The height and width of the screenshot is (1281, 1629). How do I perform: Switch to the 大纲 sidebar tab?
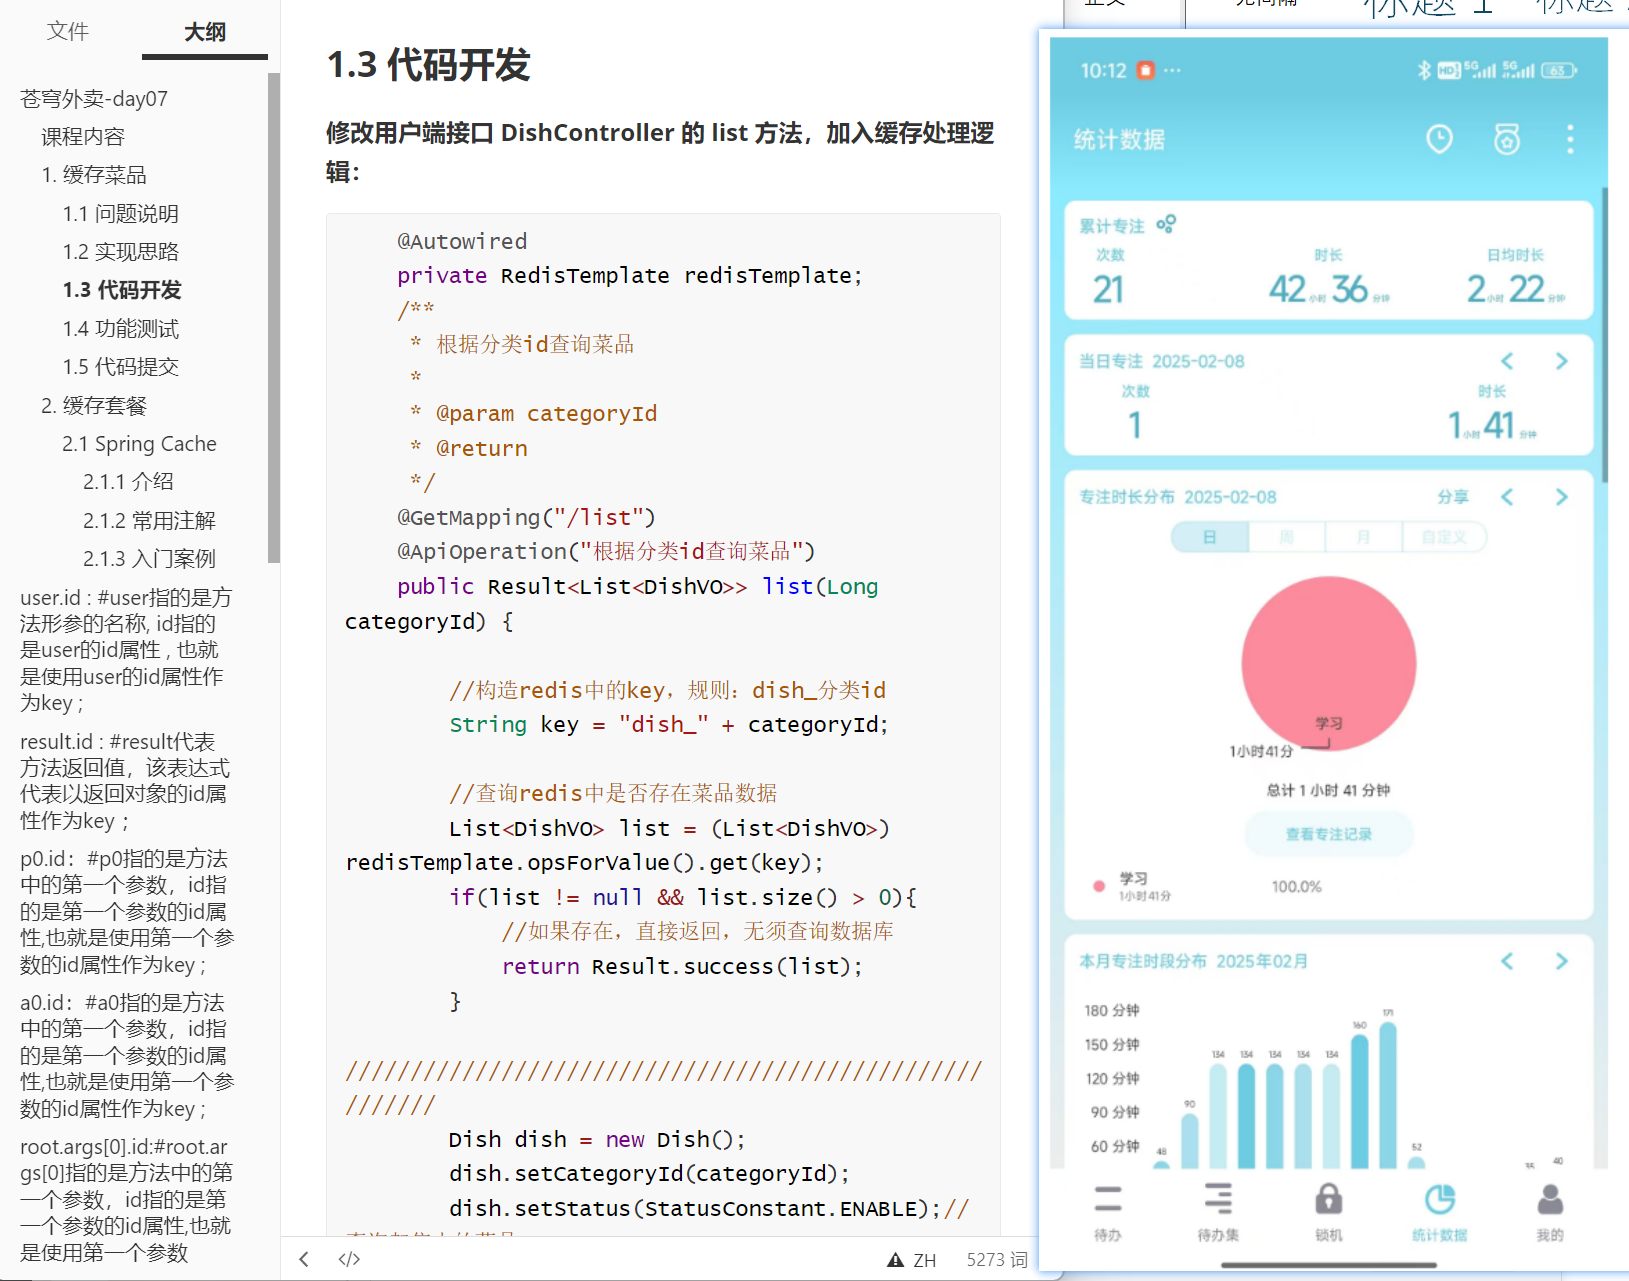click(x=205, y=32)
